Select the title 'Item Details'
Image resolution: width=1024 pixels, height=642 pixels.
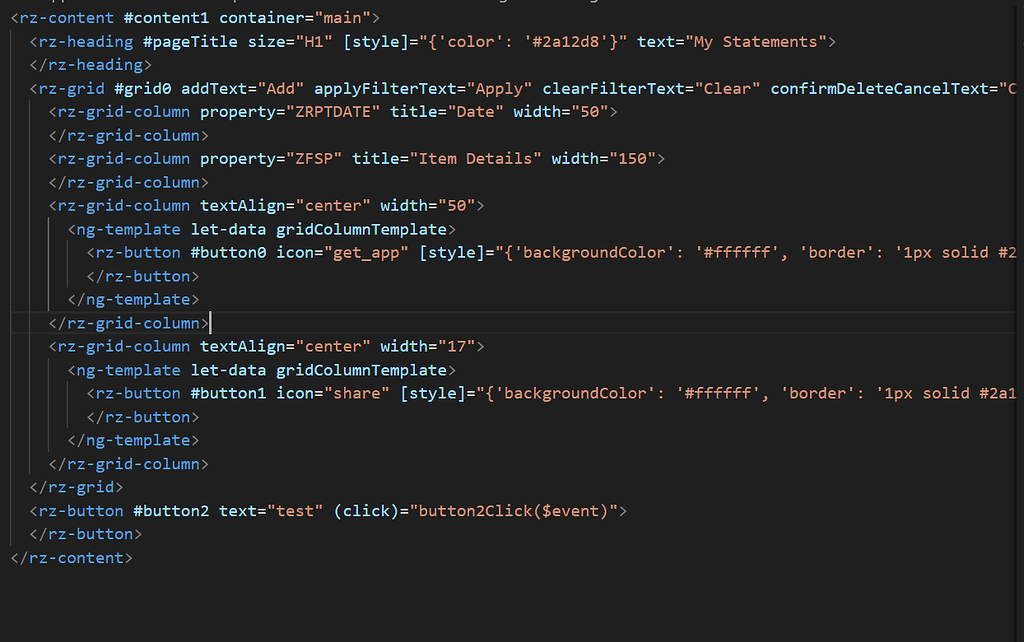click(x=470, y=158)
